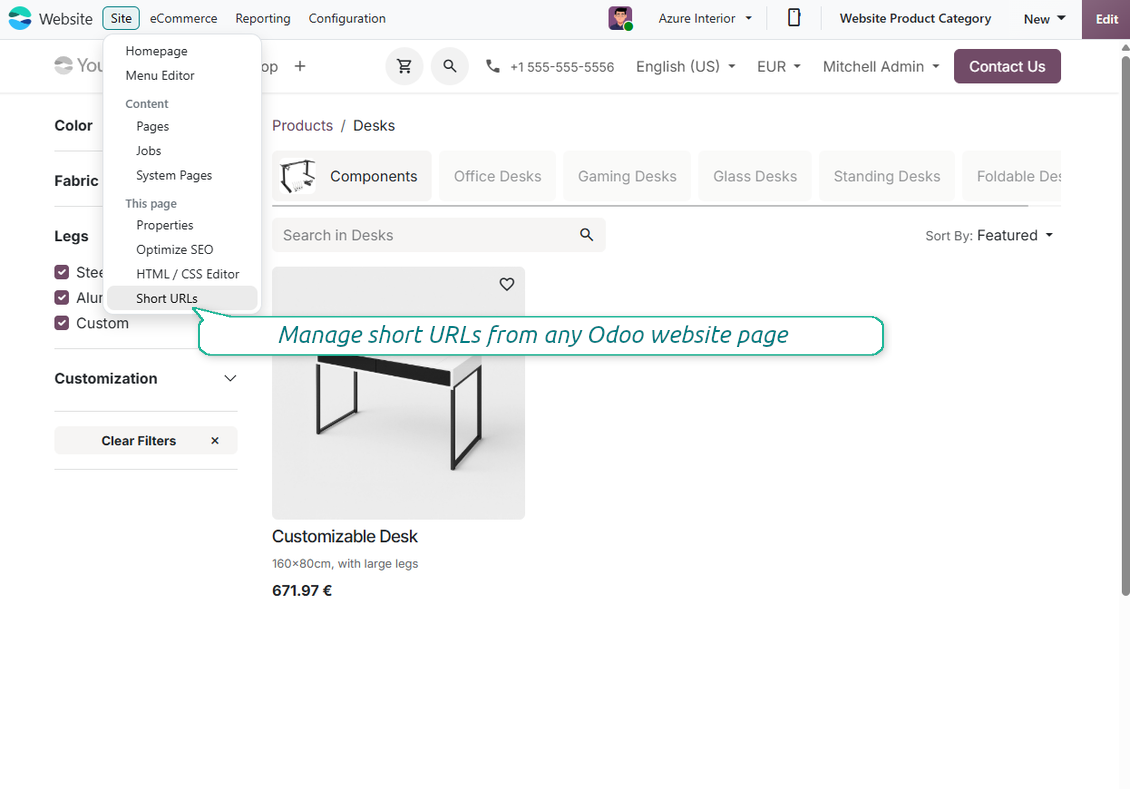1130x789 pixels.
Task: Click the Website Product Category button
Action: pyautogui.click(x=915, y=19)
